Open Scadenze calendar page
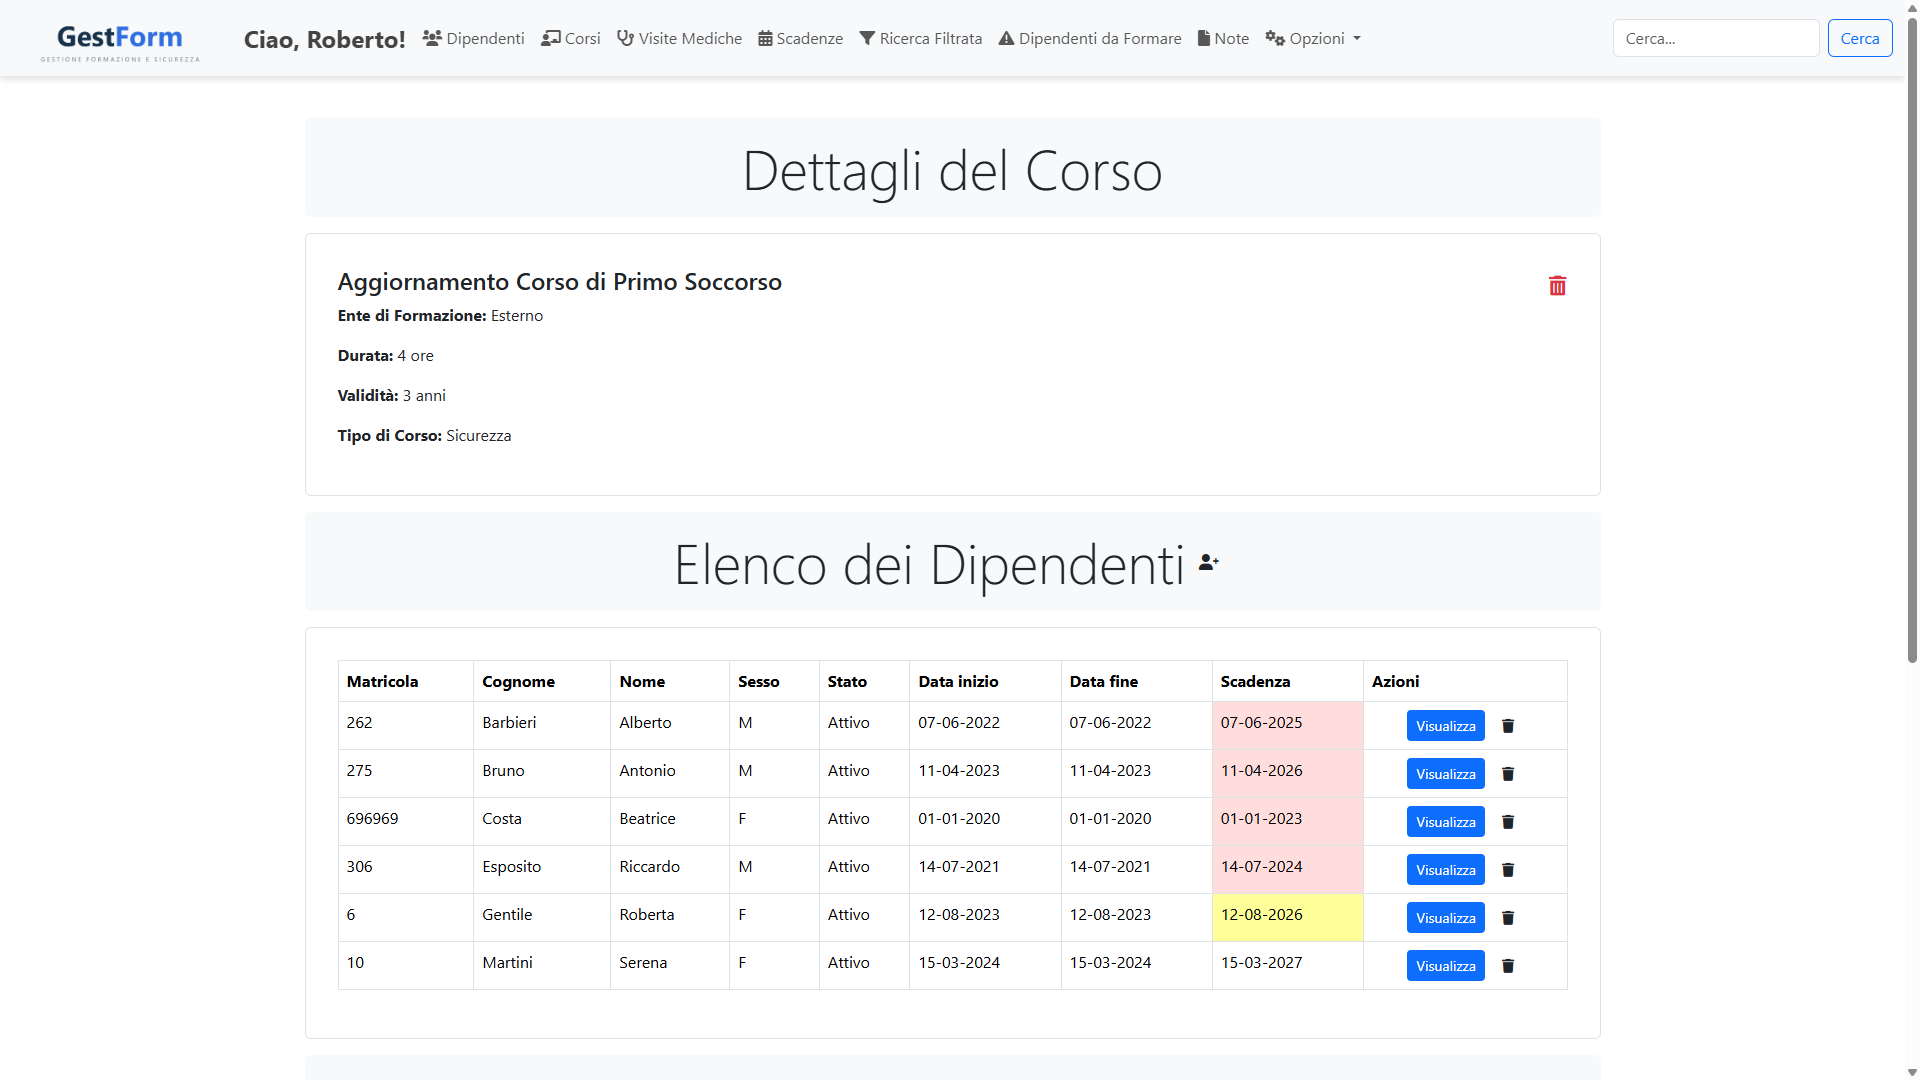Screen dimensions: 1920x1080 [800, 38]
